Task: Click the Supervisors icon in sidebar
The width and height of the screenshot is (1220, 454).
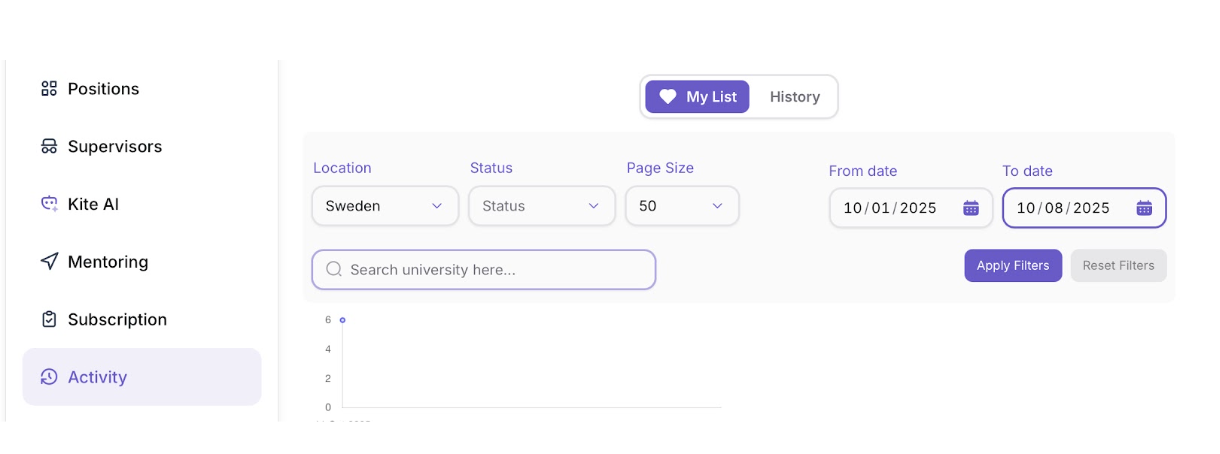Action: (x=49, y=147)
